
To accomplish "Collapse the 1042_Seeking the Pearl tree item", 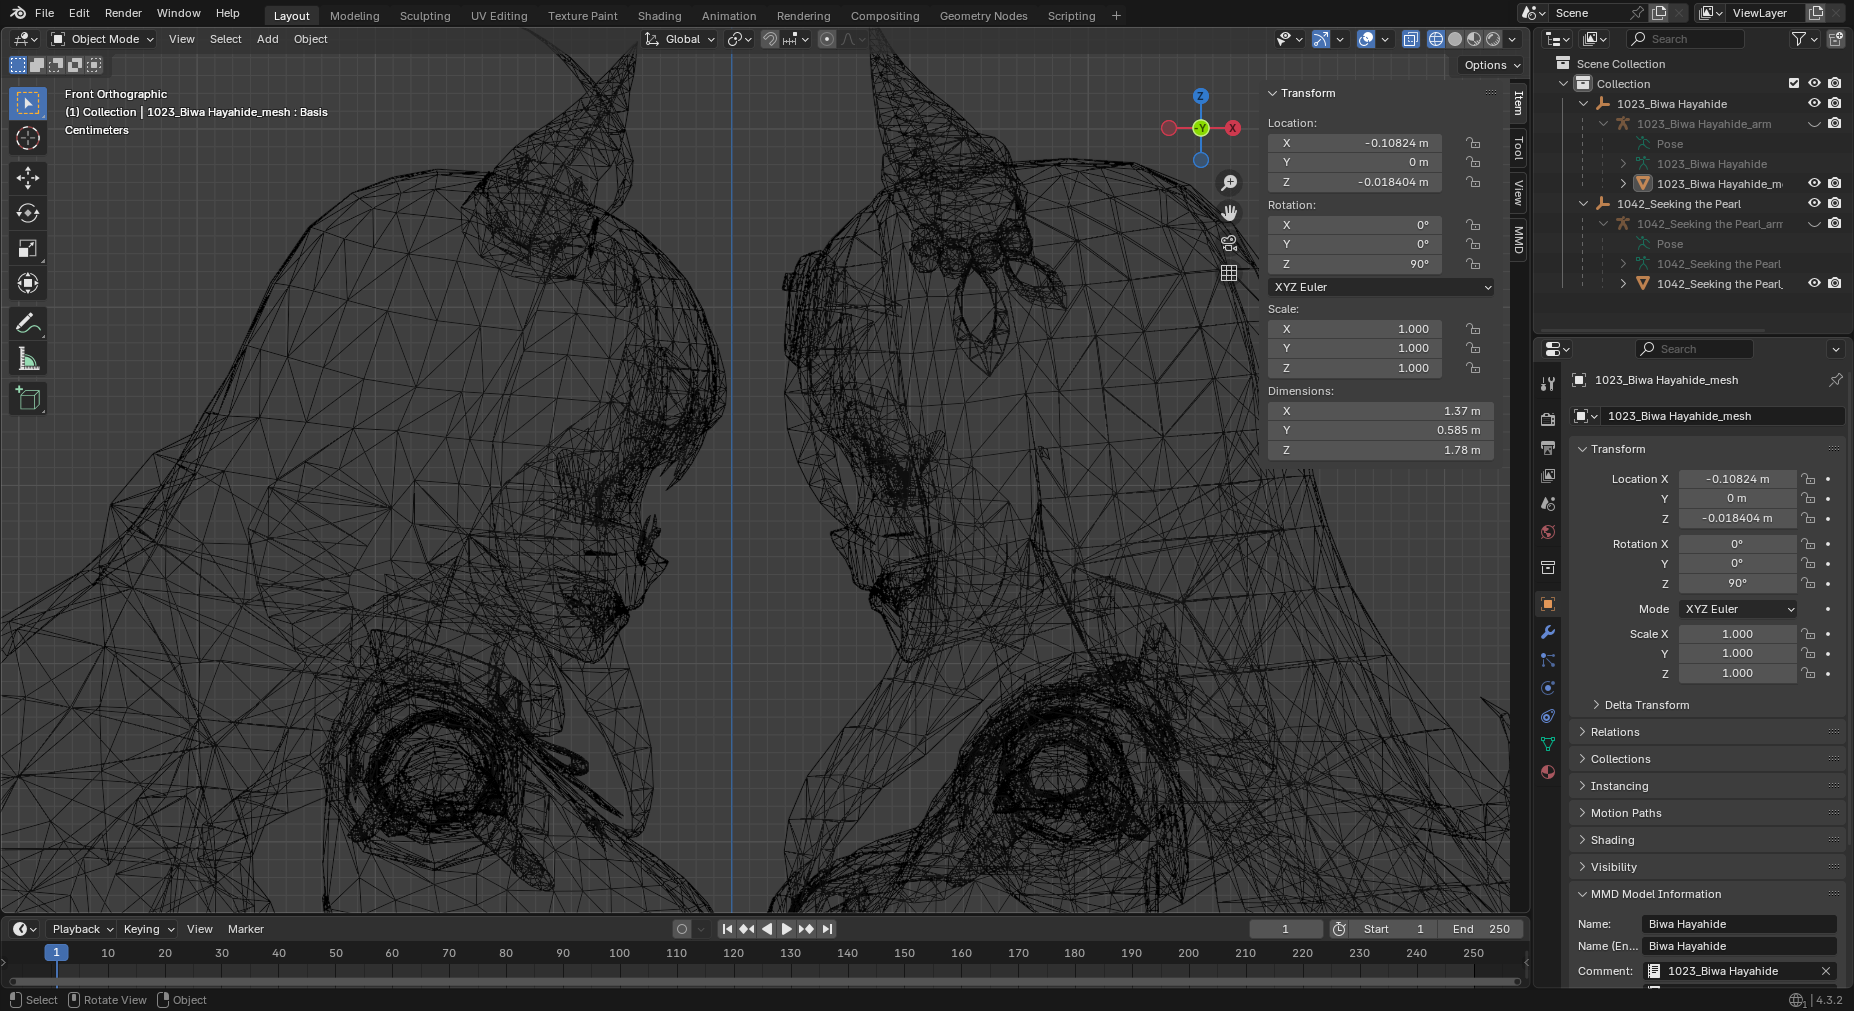I will click(1584, 204).
